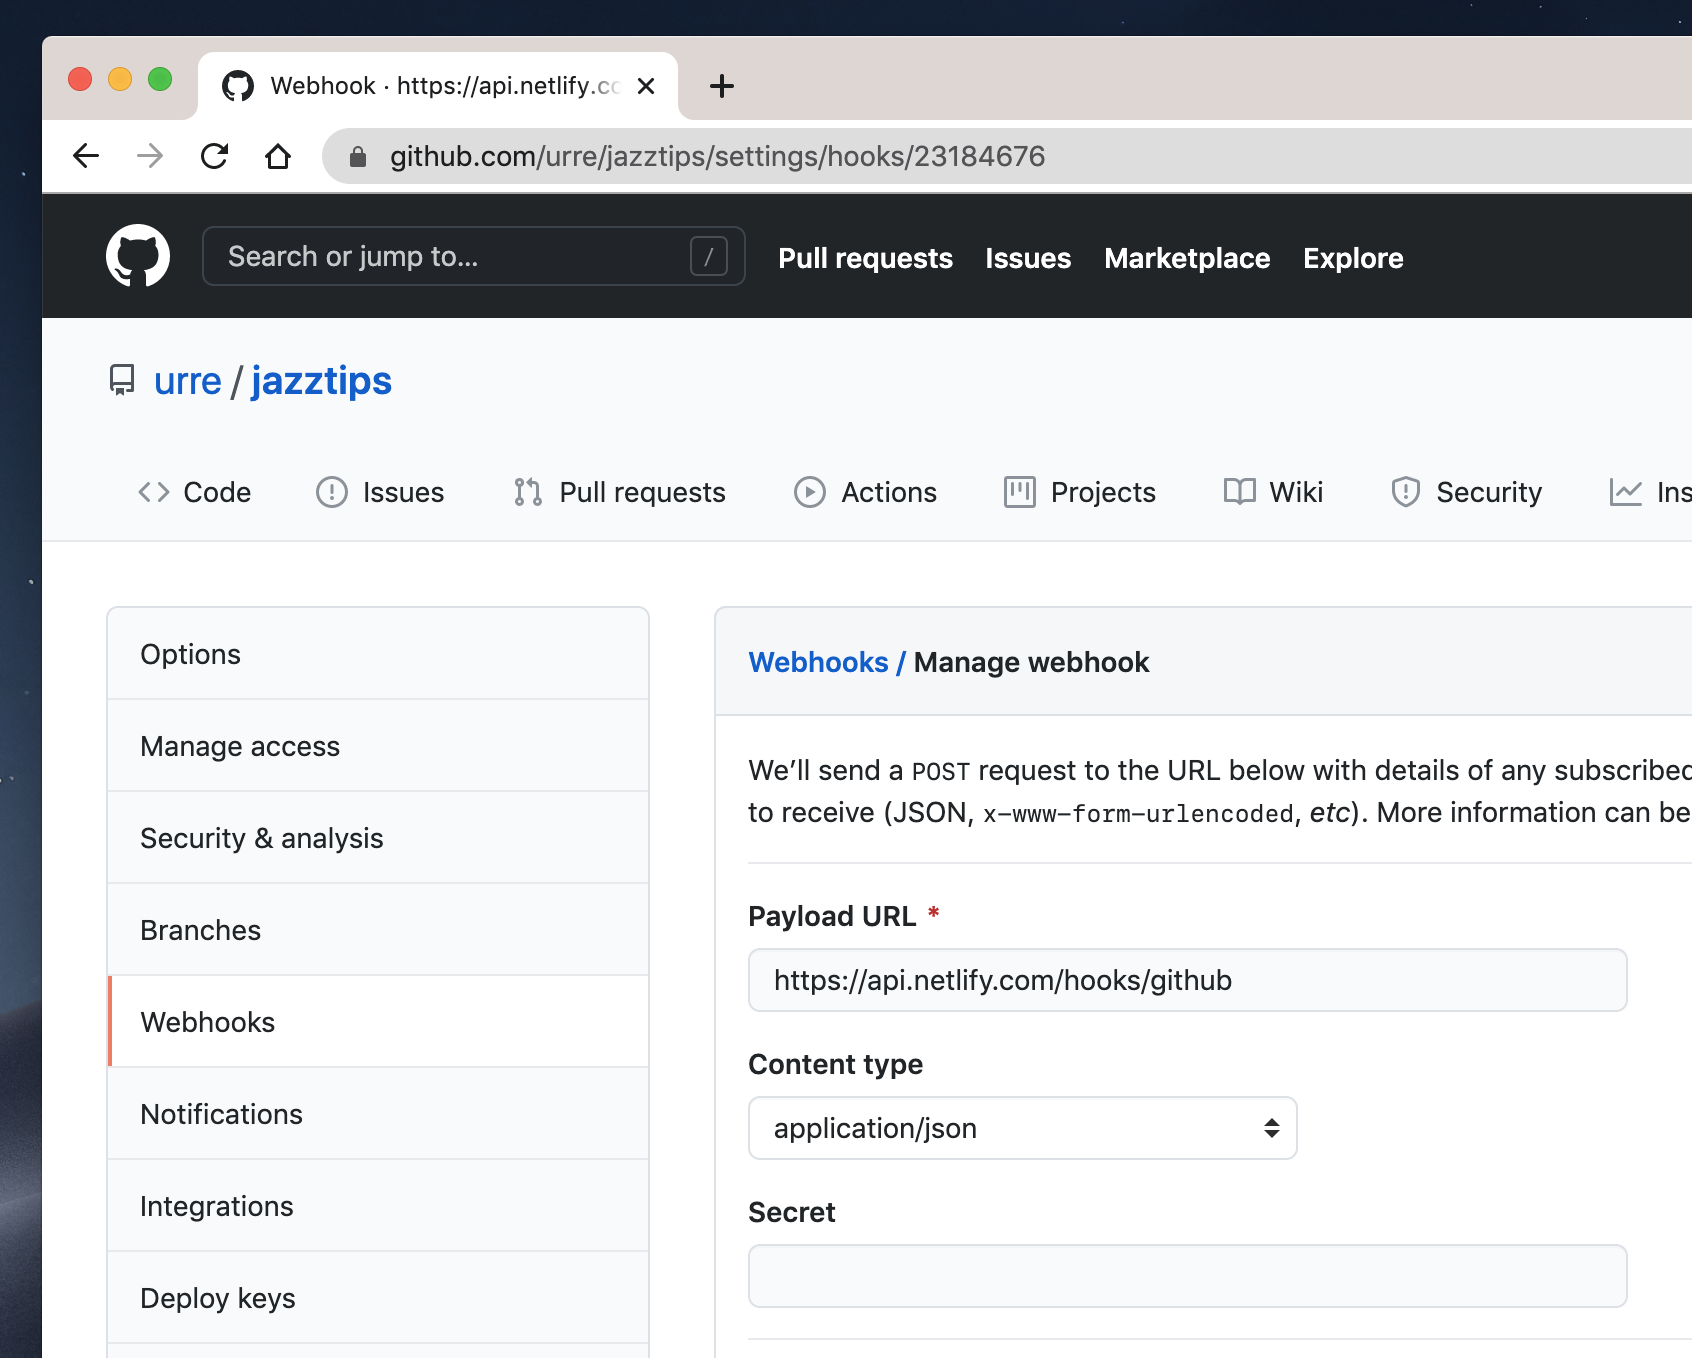Switch to the Projects tab
This screenshot has height=1358, width=1692.
click(1080, 492)
